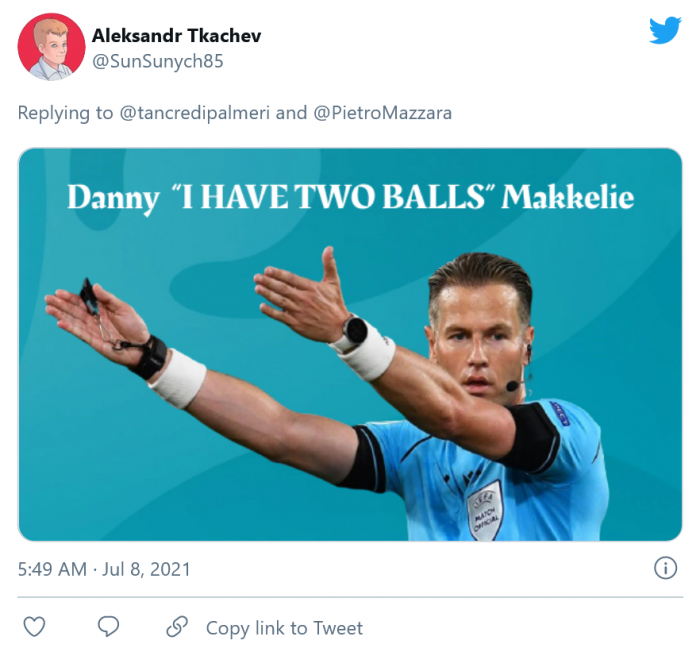Click the Jul 8, 2021 date
Viewport: 700px width, 648px height.
[x=147, y=570]
